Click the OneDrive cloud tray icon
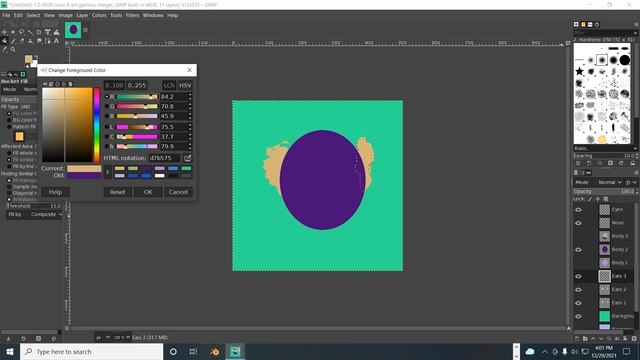The height and width of the screenshot is (360, 640). pos(530,351)
